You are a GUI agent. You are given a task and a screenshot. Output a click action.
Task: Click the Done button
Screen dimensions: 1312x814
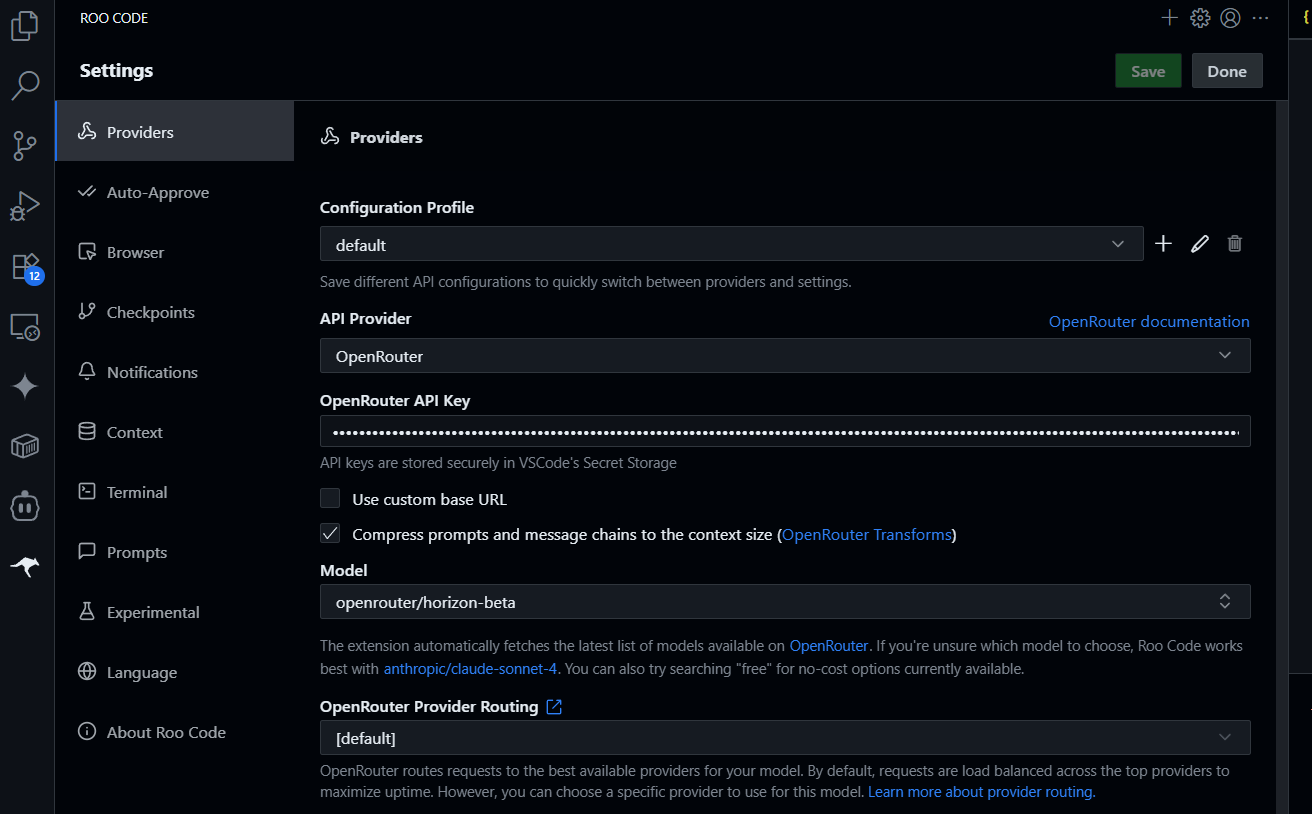point(1227,71)
